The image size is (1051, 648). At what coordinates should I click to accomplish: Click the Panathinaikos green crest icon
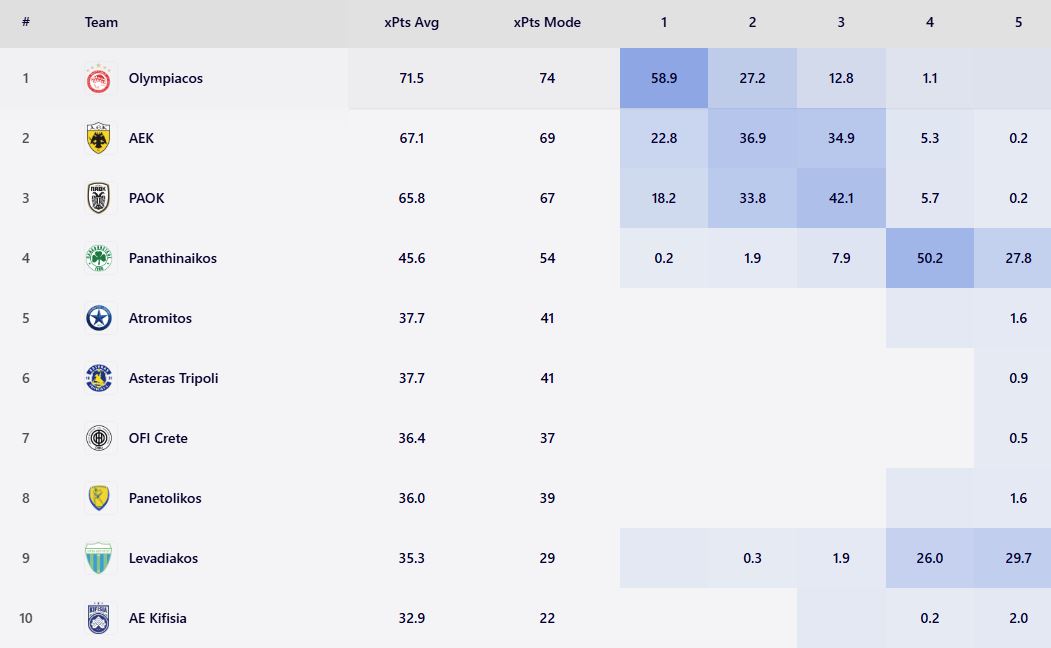[x=98, y=258]
